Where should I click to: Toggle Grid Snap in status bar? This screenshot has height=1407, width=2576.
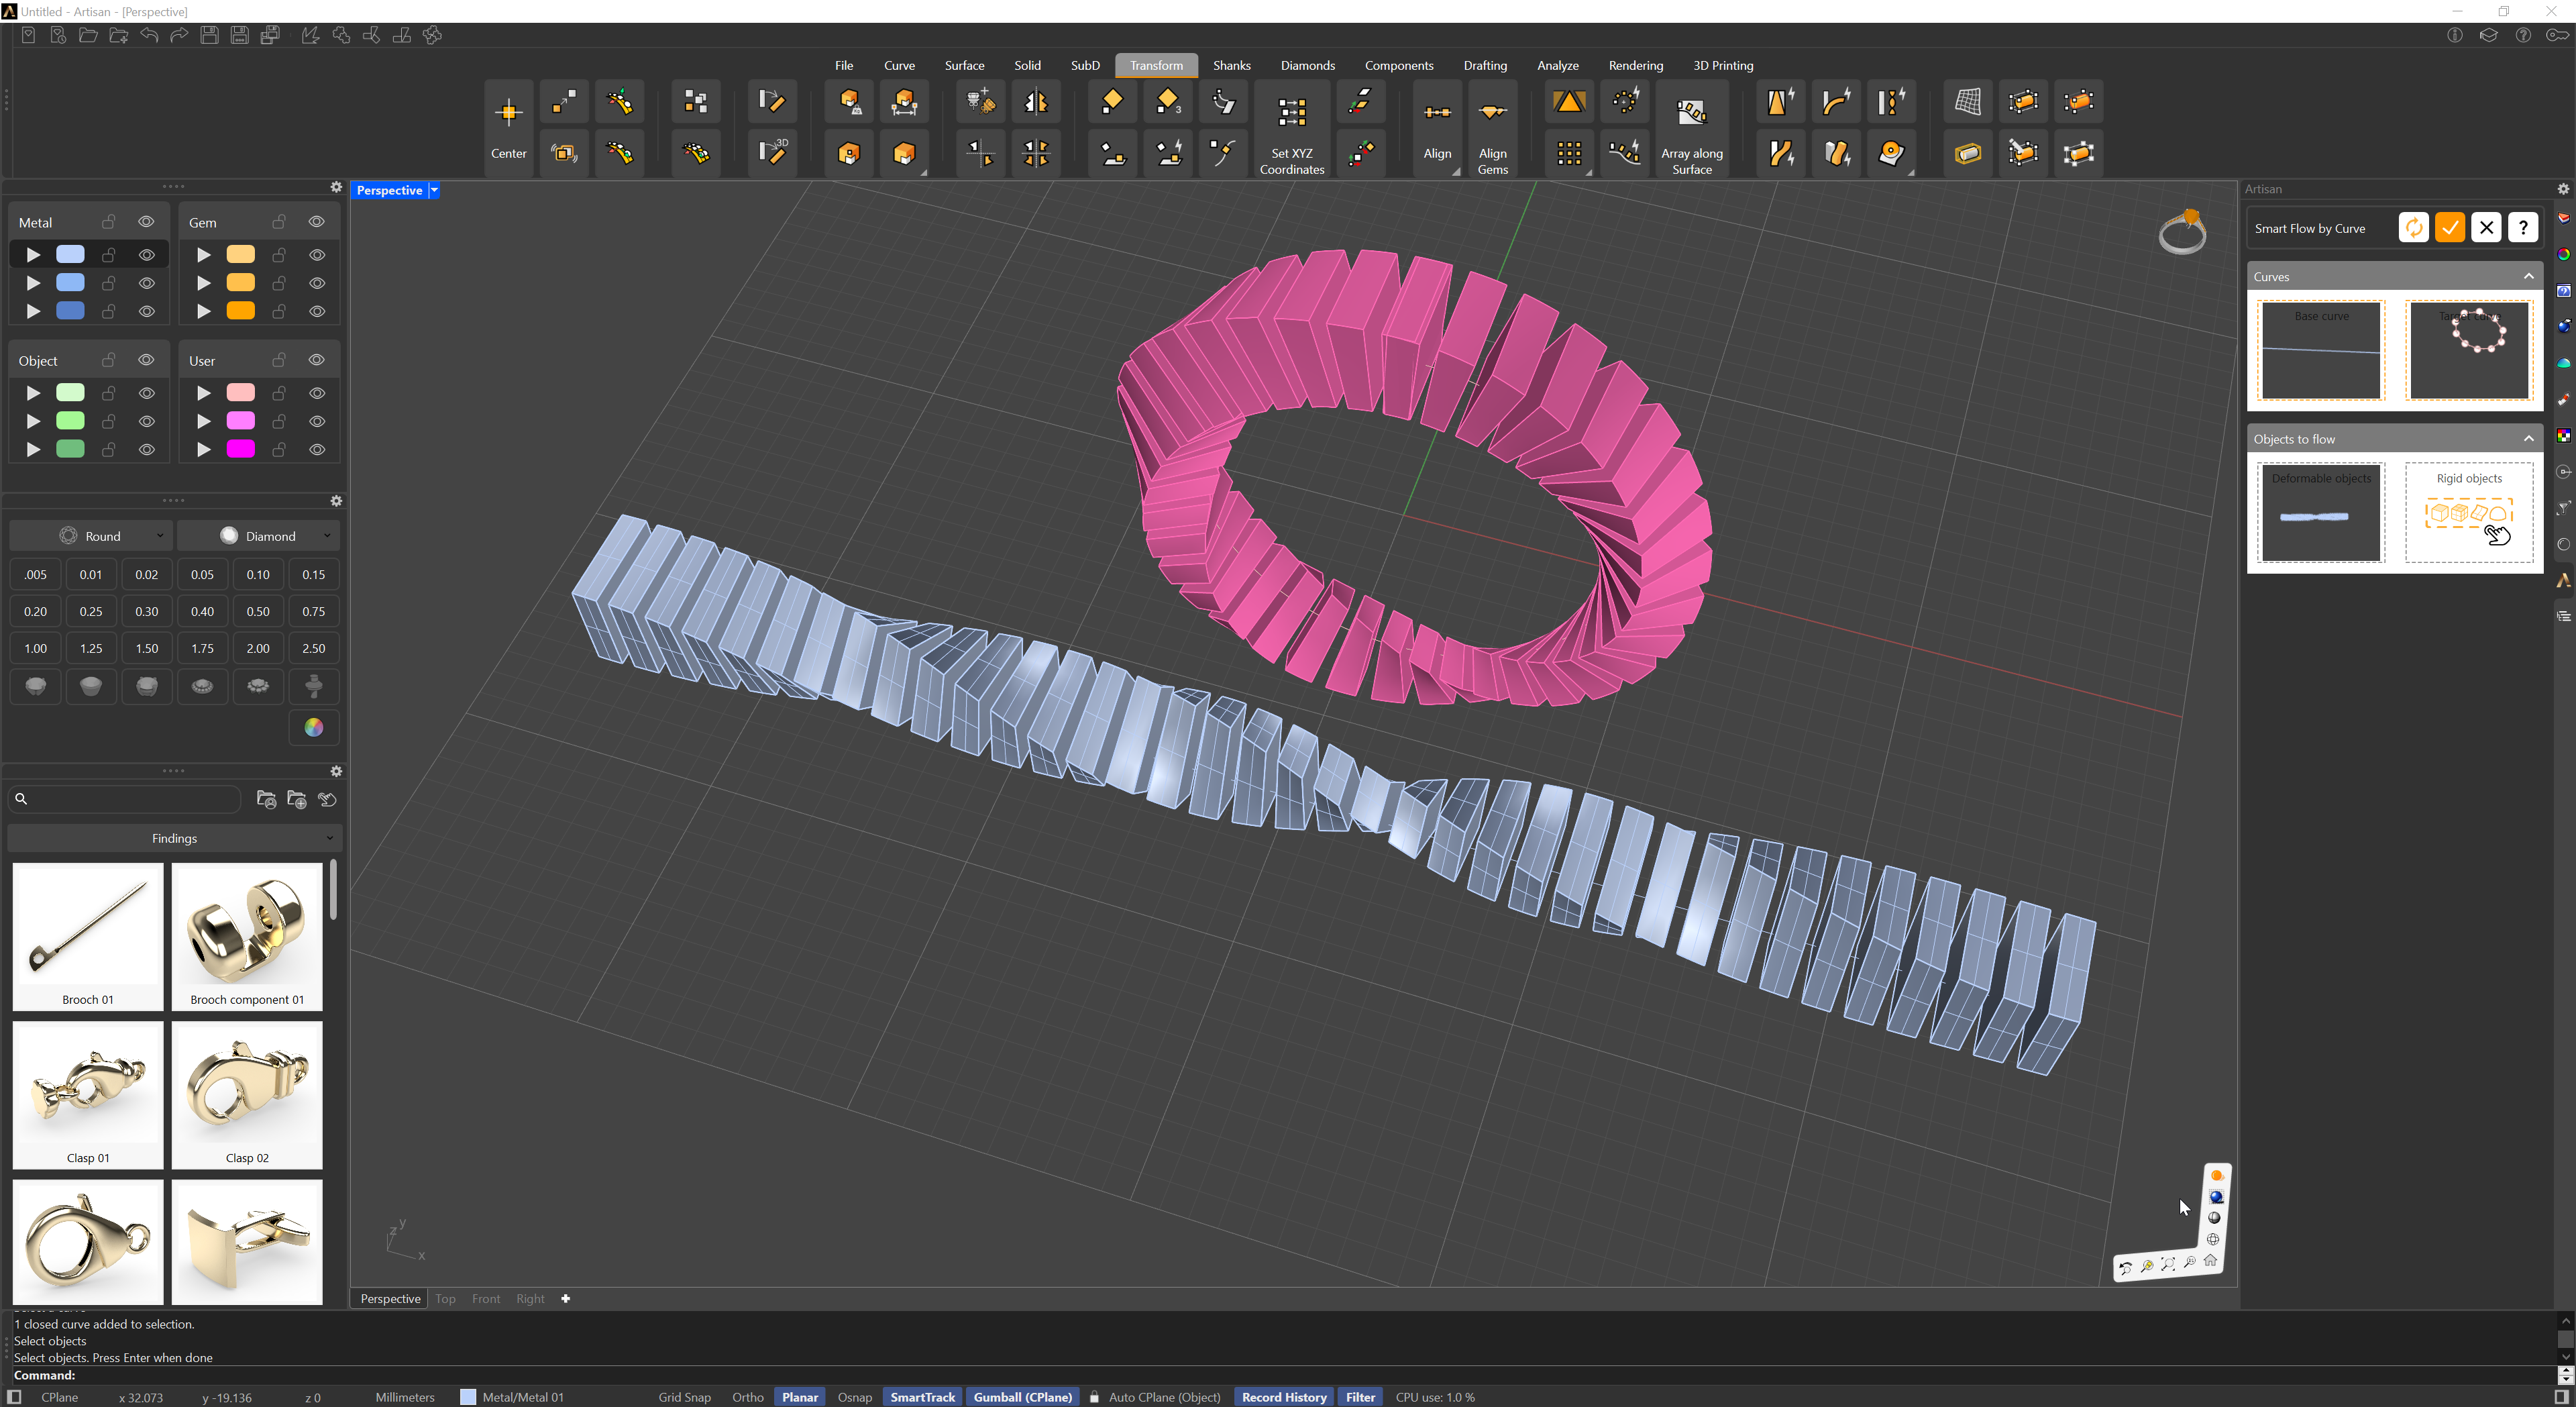(x=684, y=1397)
